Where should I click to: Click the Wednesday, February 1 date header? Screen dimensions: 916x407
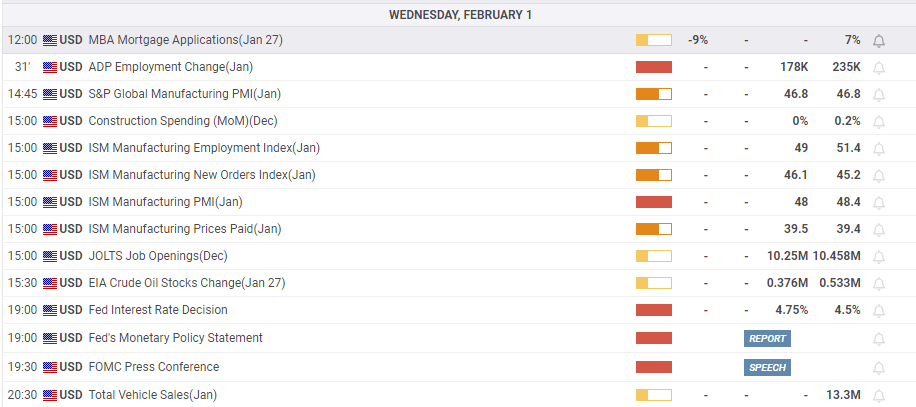coord(458,14)
